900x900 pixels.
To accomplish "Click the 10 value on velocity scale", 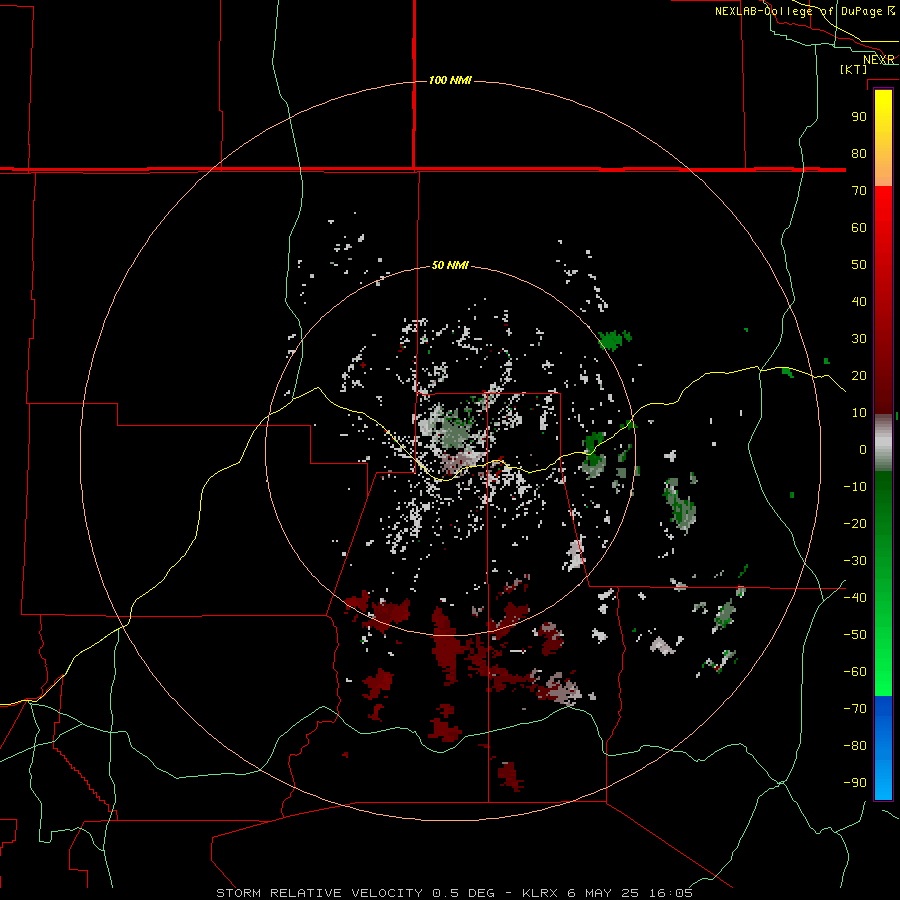I will click(859, 413).
